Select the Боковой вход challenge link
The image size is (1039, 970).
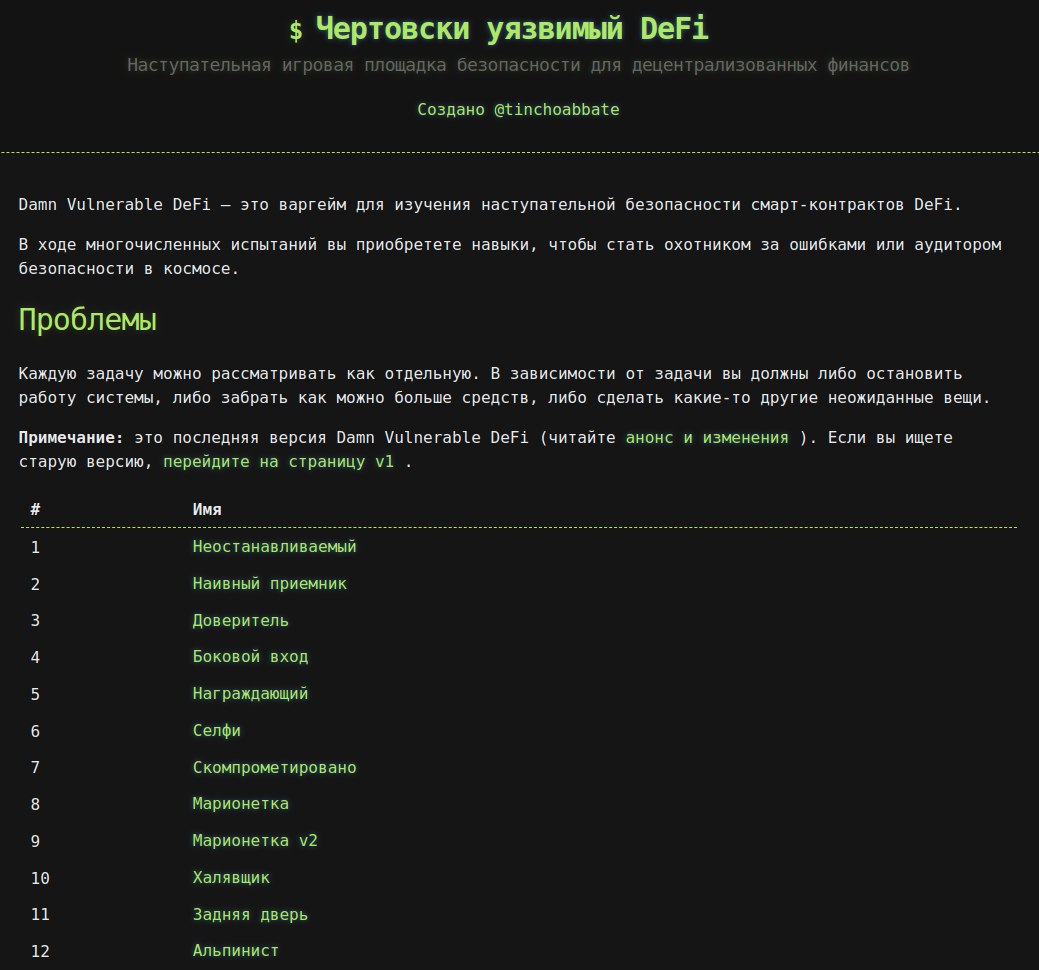pyautogui.click(x=250, y=657)
